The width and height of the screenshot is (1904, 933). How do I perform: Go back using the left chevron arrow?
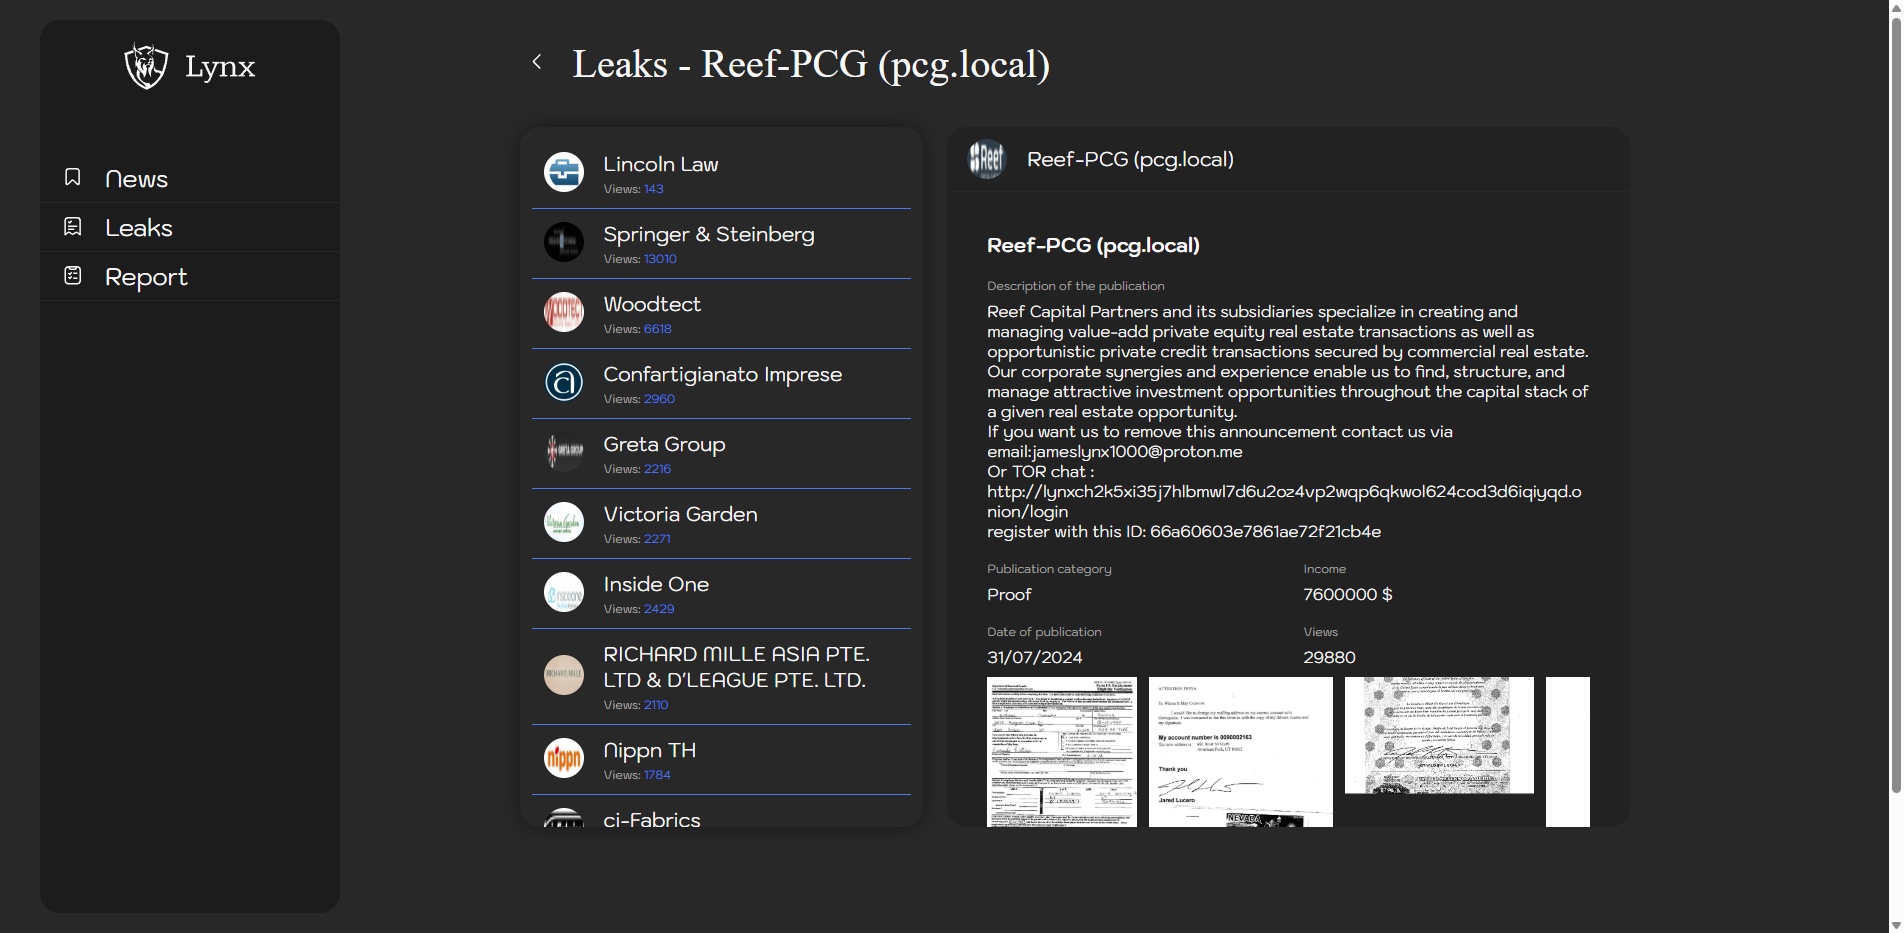point(537,62)
